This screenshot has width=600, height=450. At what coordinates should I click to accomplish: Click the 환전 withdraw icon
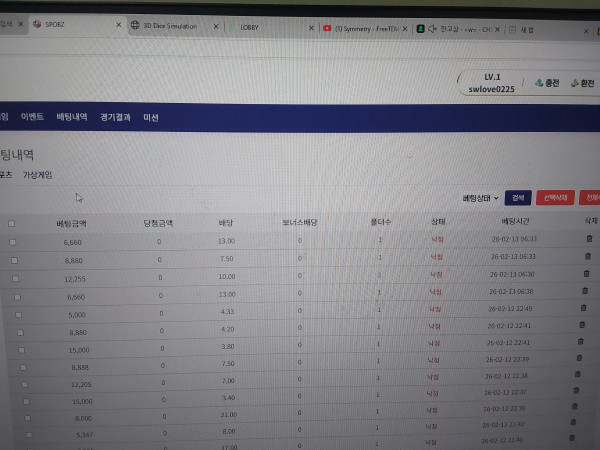point(573,83)
